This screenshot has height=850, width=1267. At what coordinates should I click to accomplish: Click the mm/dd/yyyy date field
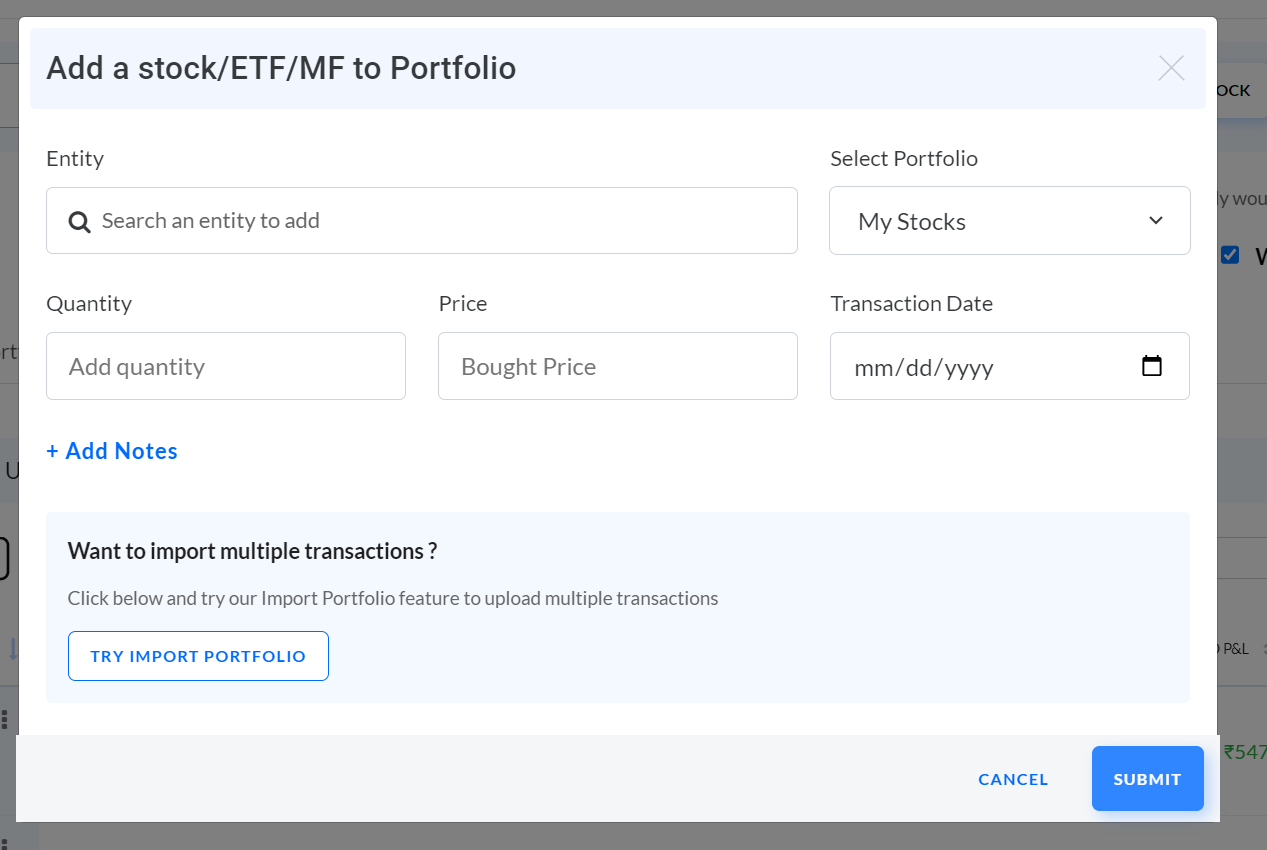[x=1010, y=366]
